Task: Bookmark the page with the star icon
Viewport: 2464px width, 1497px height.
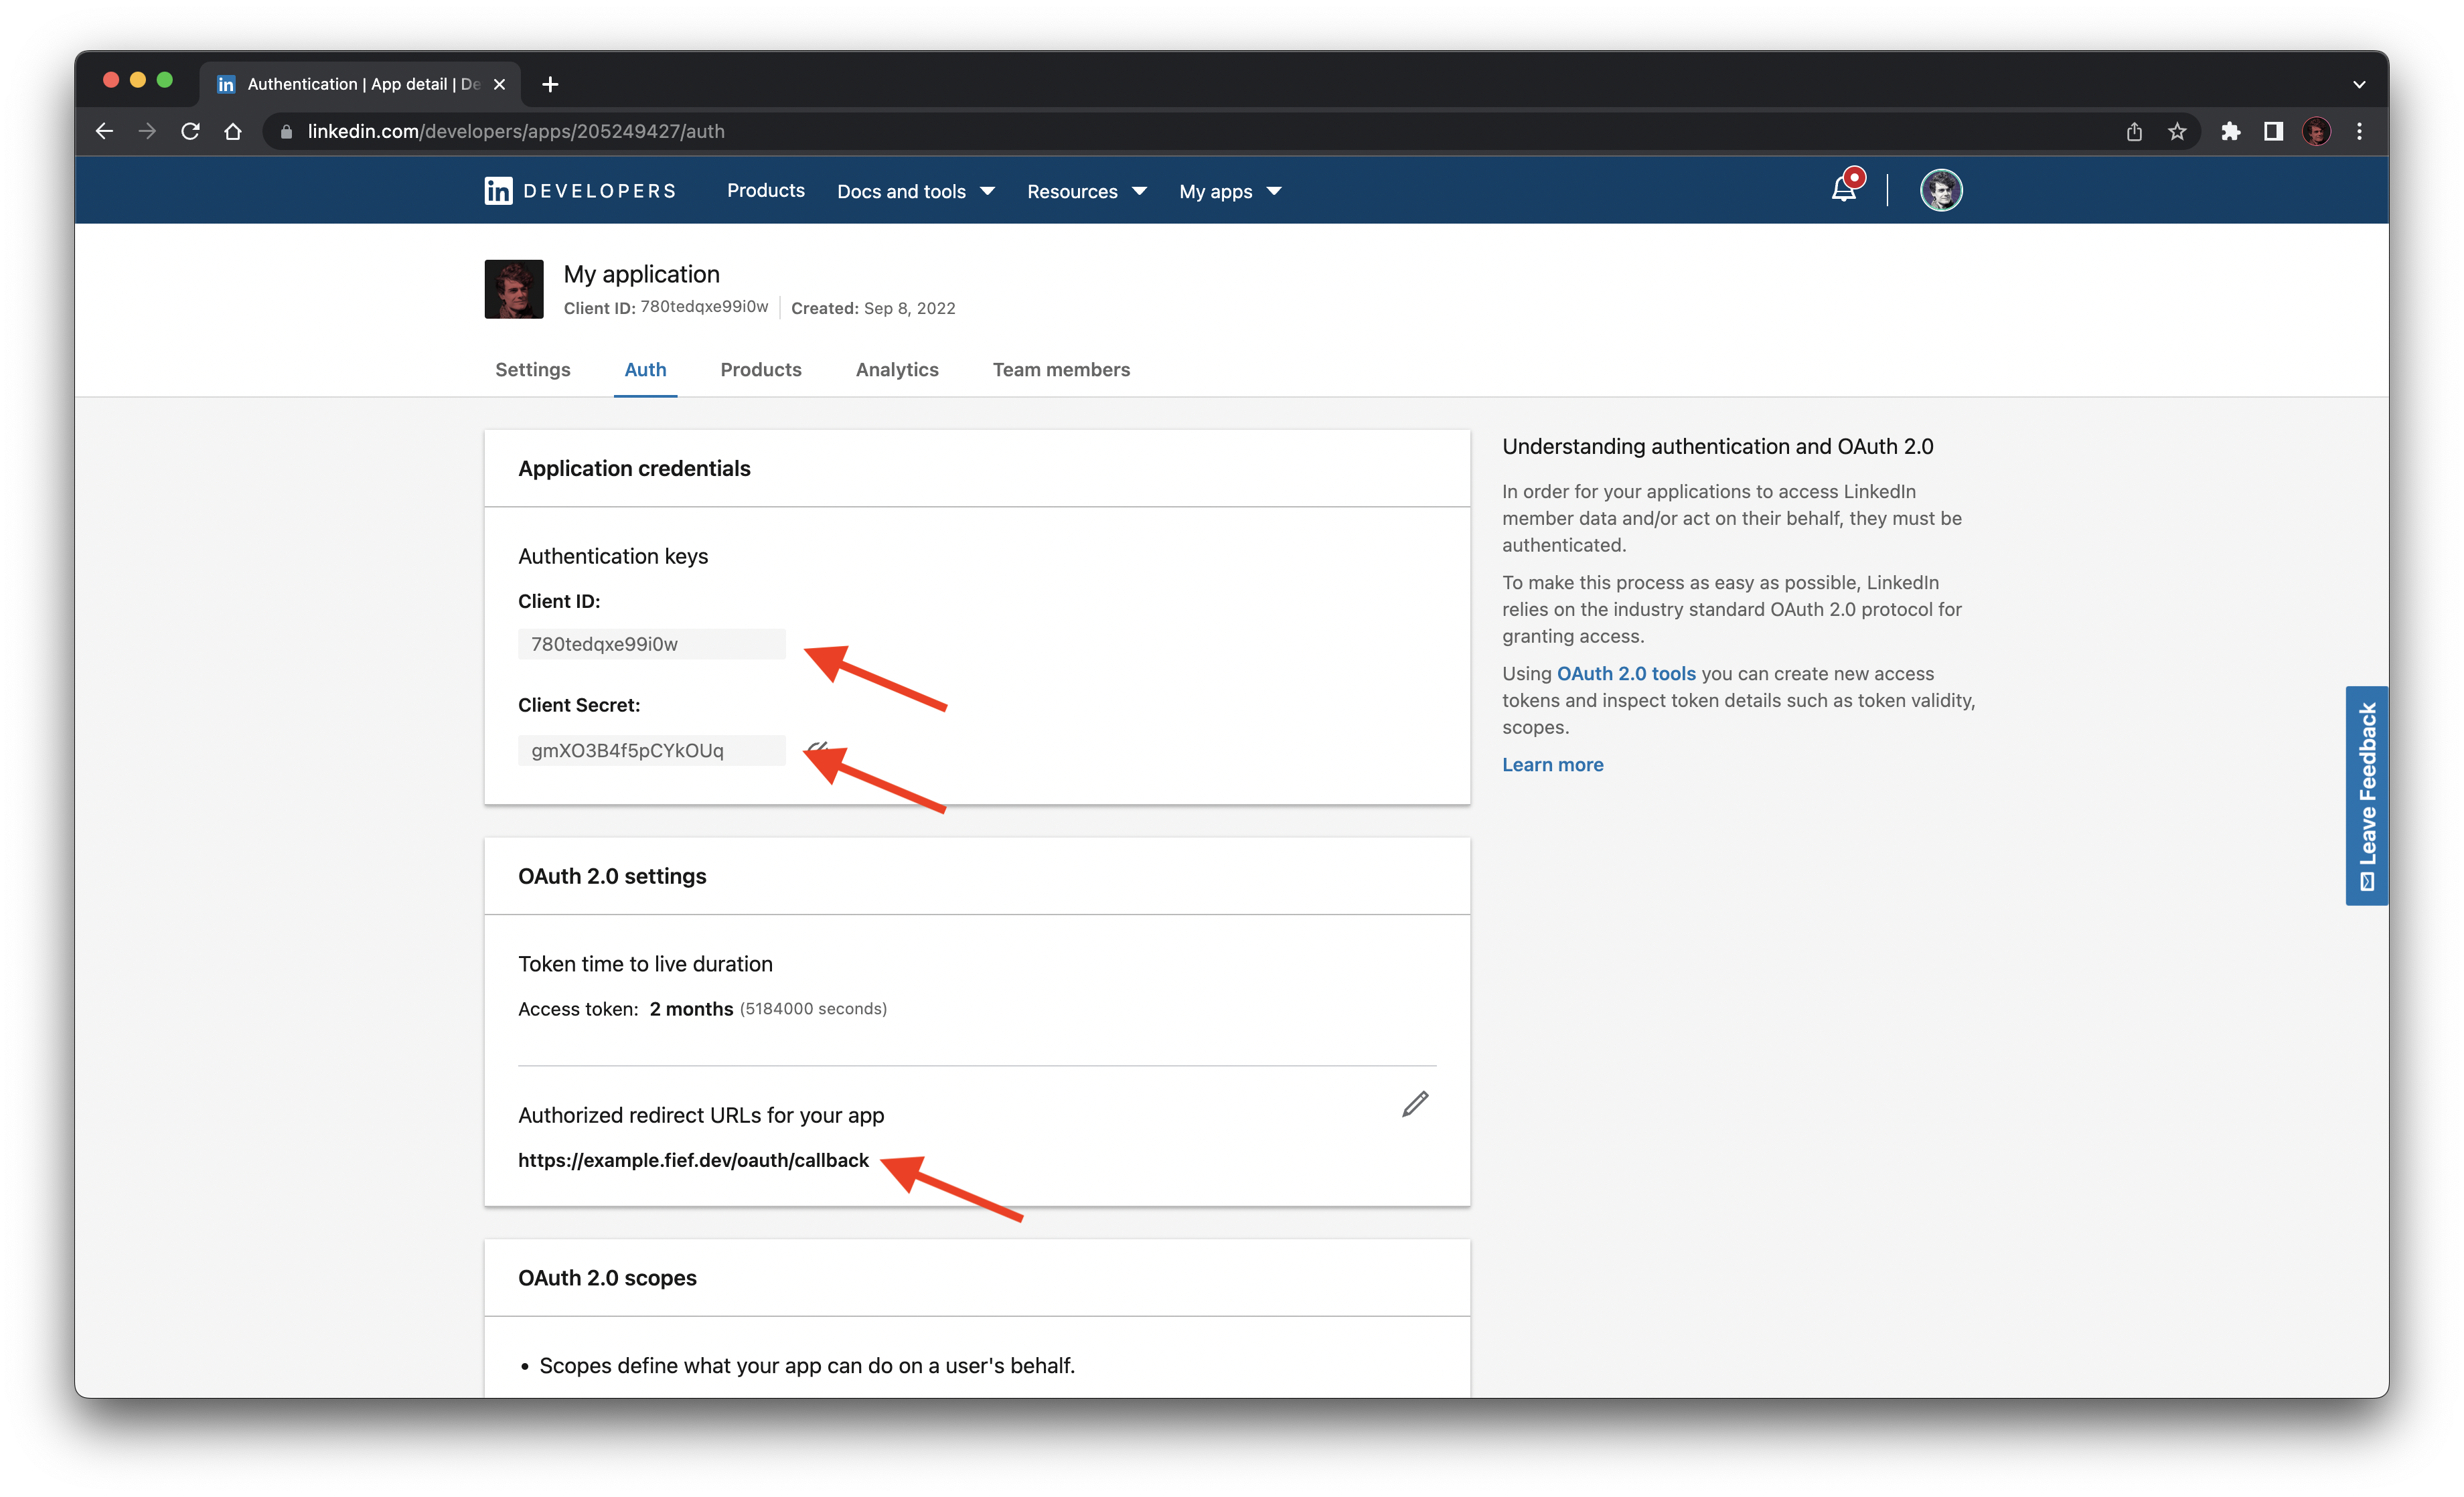Action: [2177, 131]
